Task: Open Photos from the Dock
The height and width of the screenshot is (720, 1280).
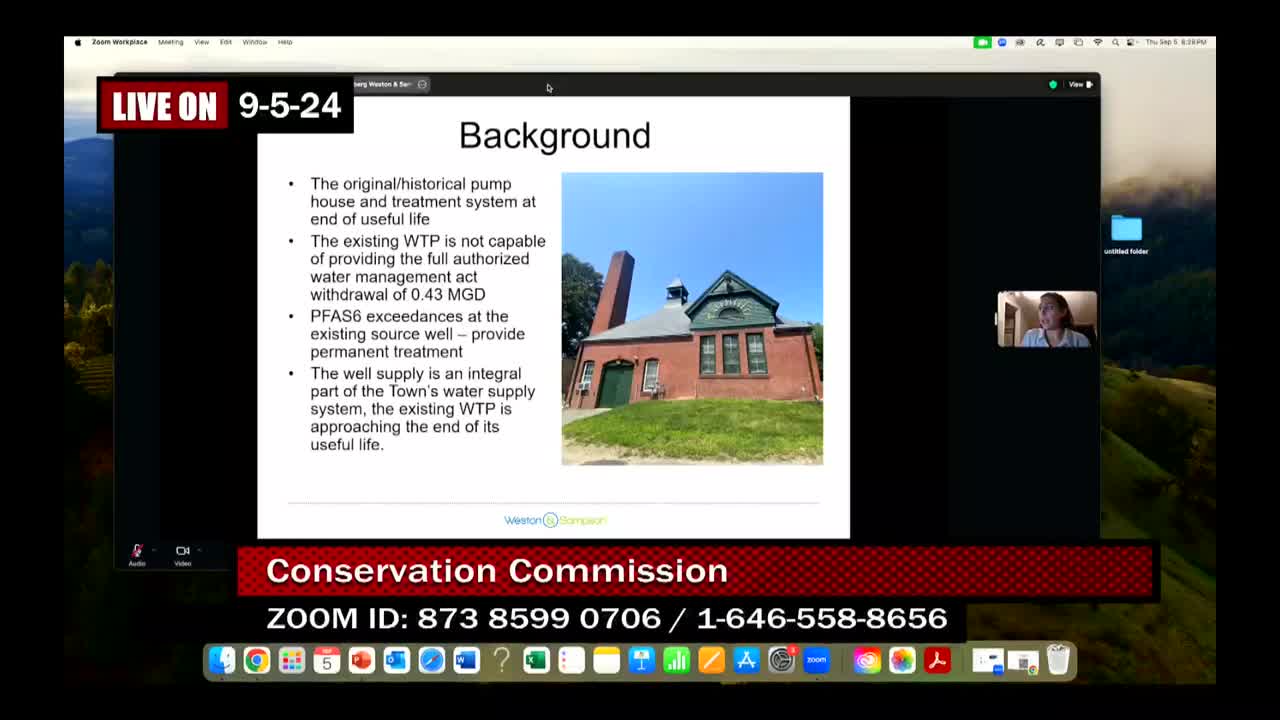Action: coord(902,660)
